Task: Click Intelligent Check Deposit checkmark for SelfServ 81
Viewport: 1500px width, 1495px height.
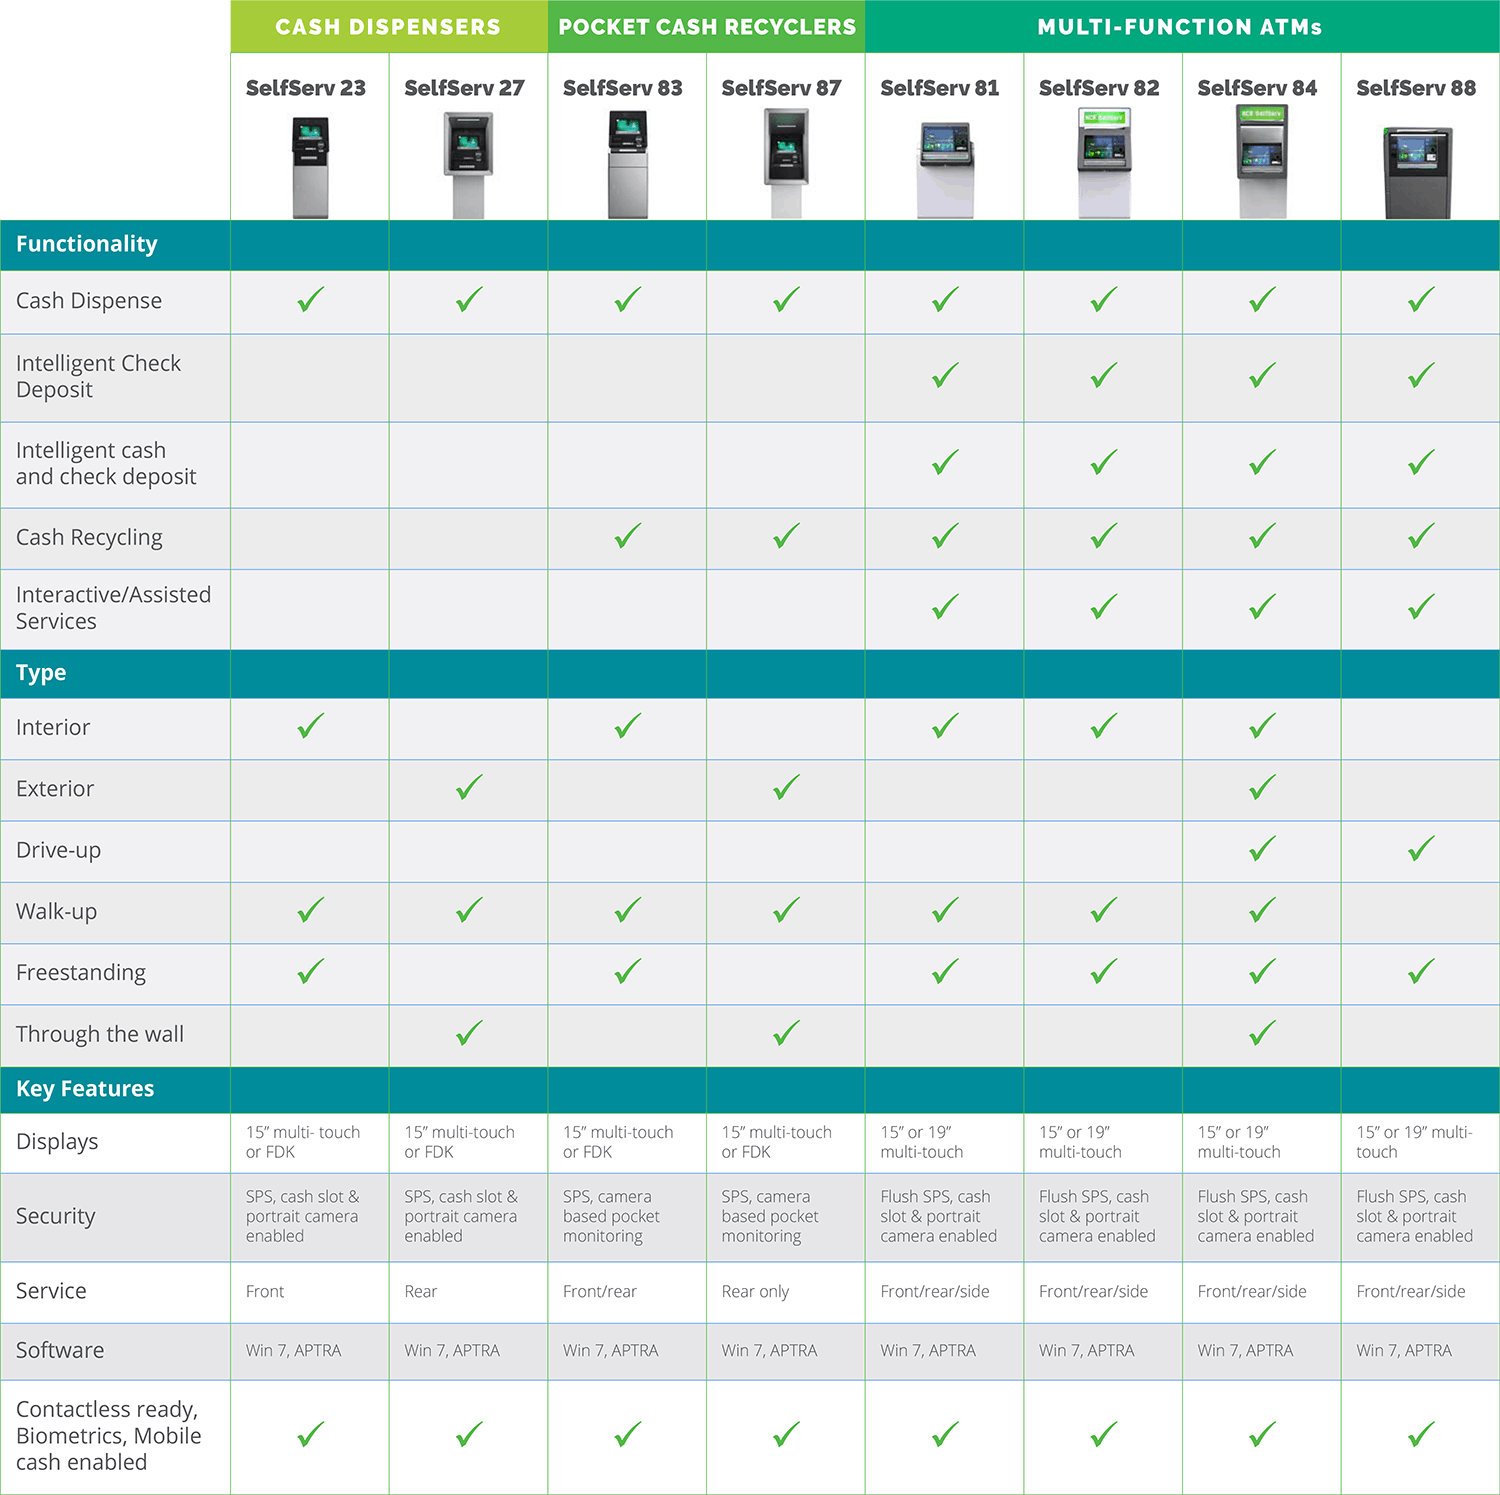Action: (x=945, y=376)
